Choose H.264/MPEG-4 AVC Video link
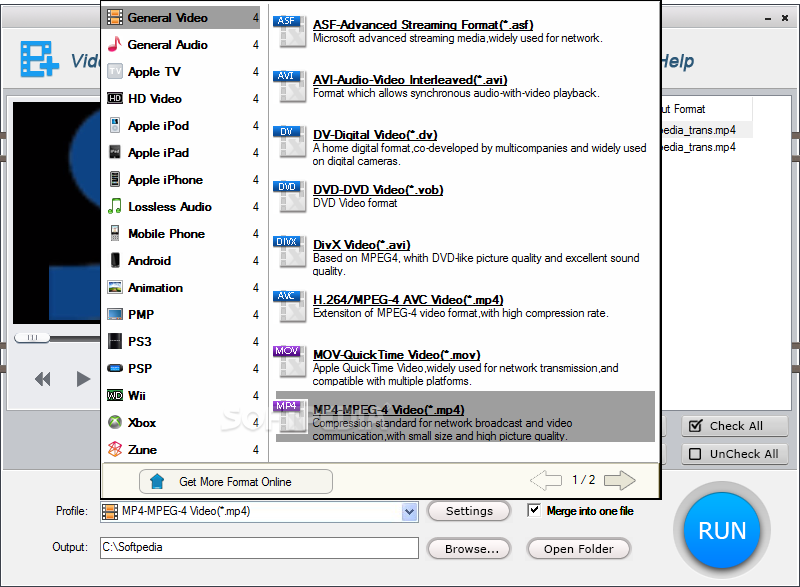 coord(408,300)
